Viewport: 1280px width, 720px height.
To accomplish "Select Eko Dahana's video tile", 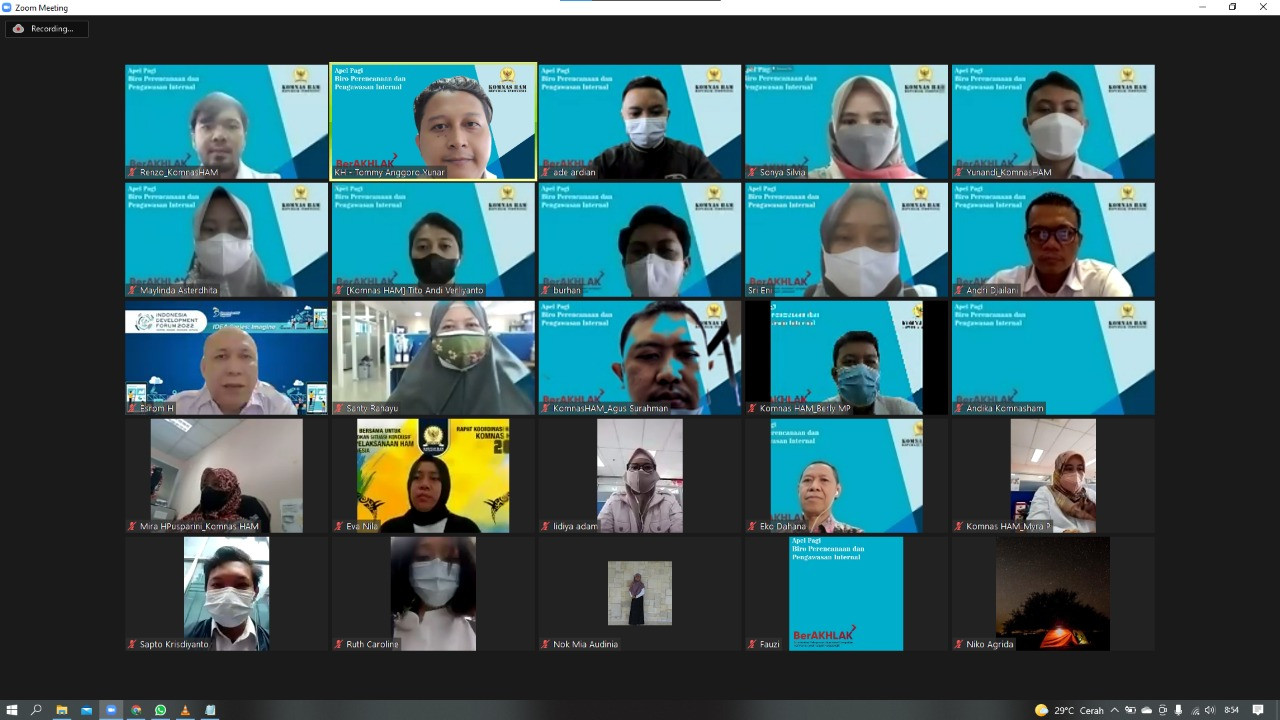I will pos(846,476).
